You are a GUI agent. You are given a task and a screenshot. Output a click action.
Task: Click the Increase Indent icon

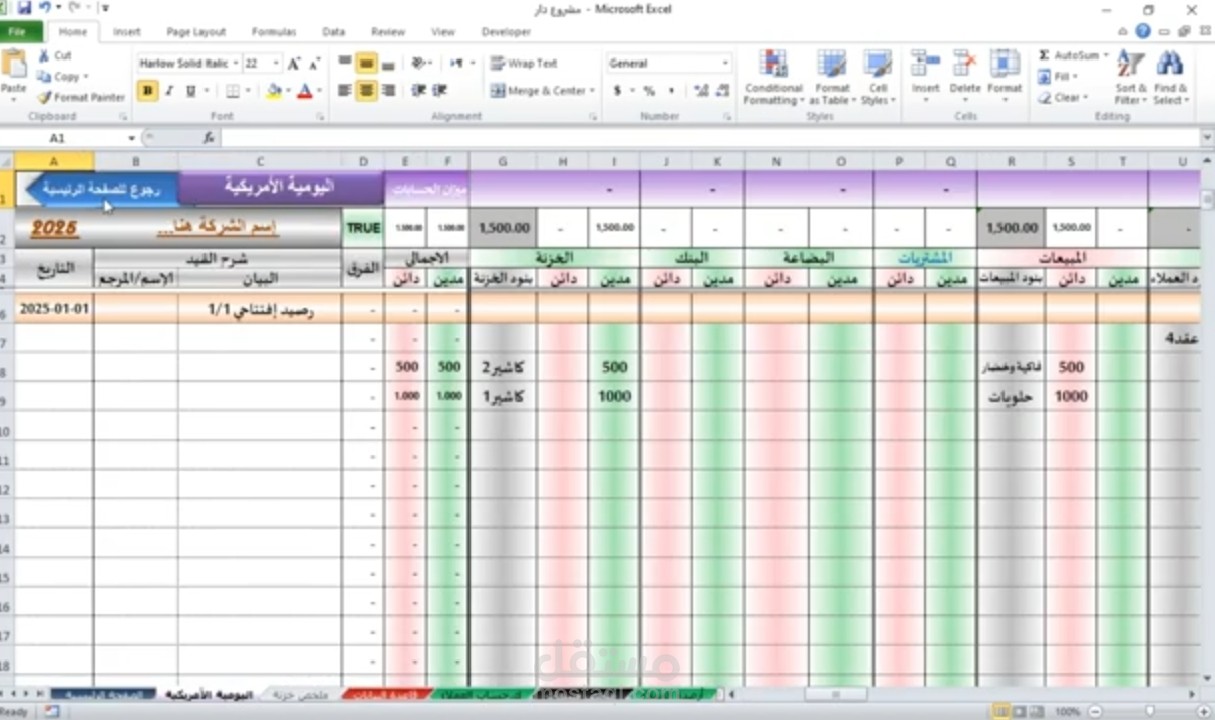coord(438,91)
